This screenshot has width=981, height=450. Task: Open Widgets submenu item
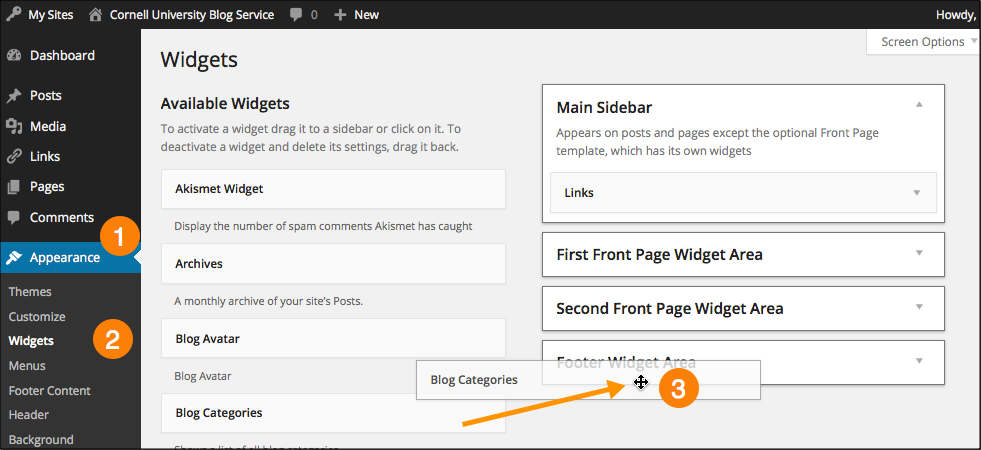click(31, 341)
